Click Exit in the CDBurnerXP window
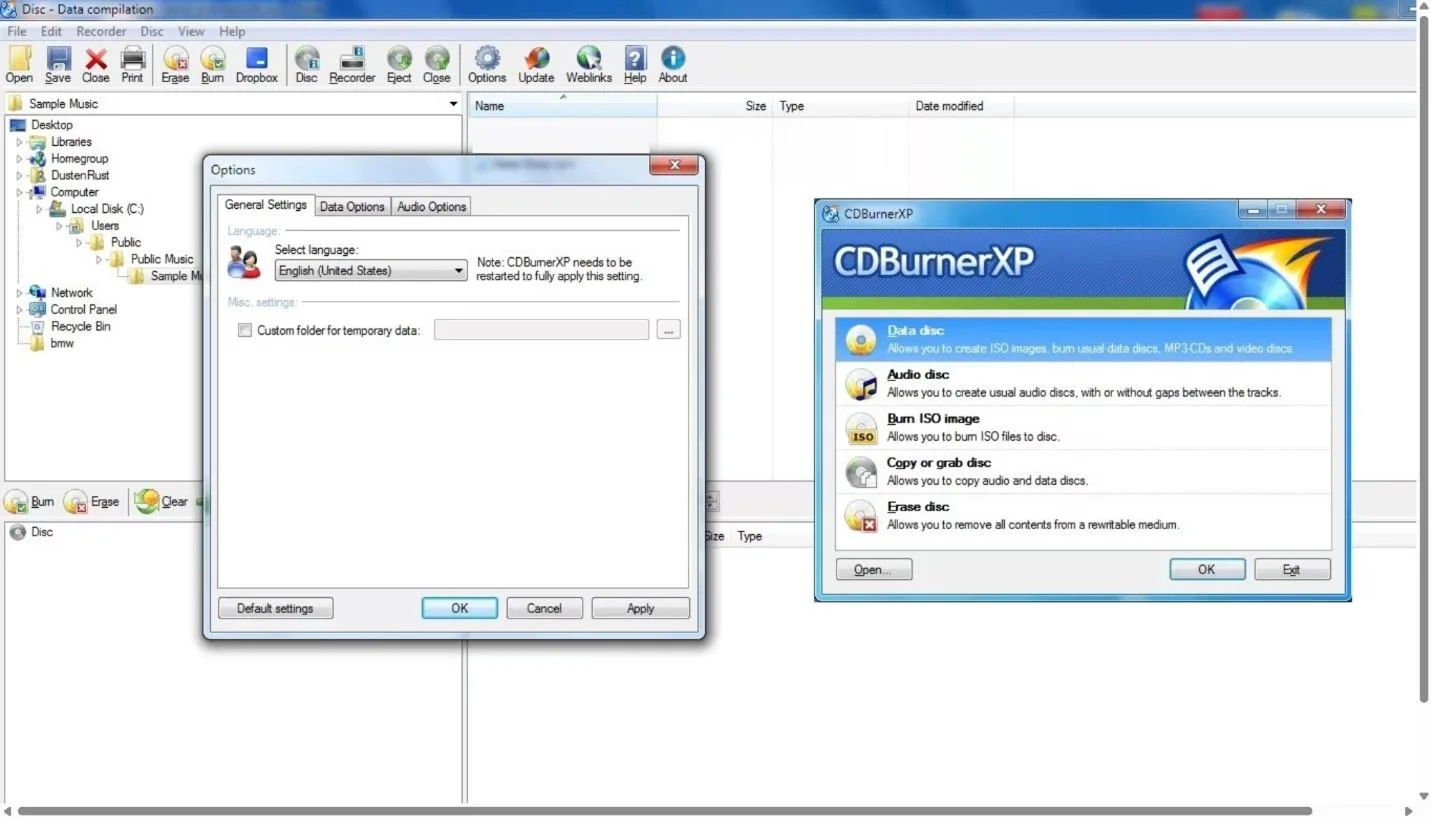 1292,569
